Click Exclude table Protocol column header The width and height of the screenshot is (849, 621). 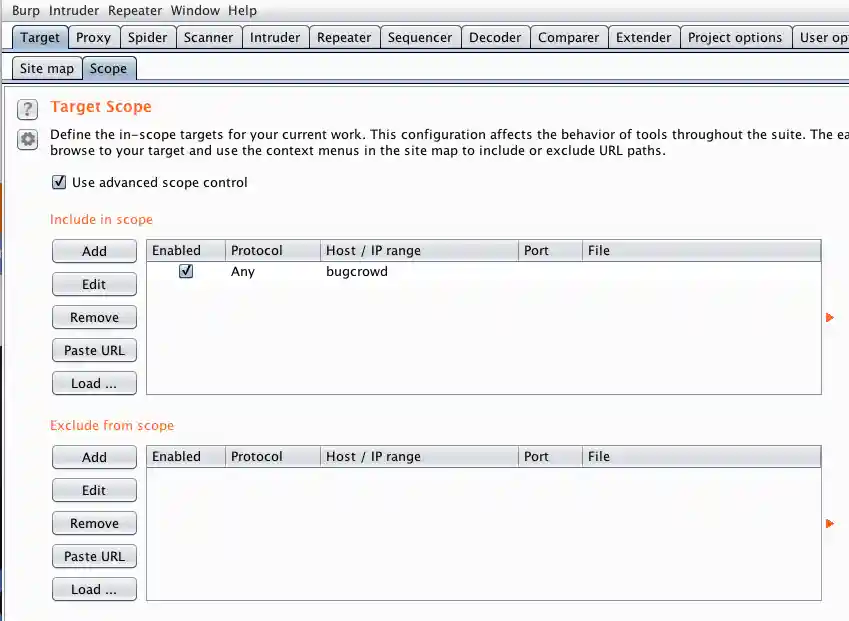click(273, 457)
